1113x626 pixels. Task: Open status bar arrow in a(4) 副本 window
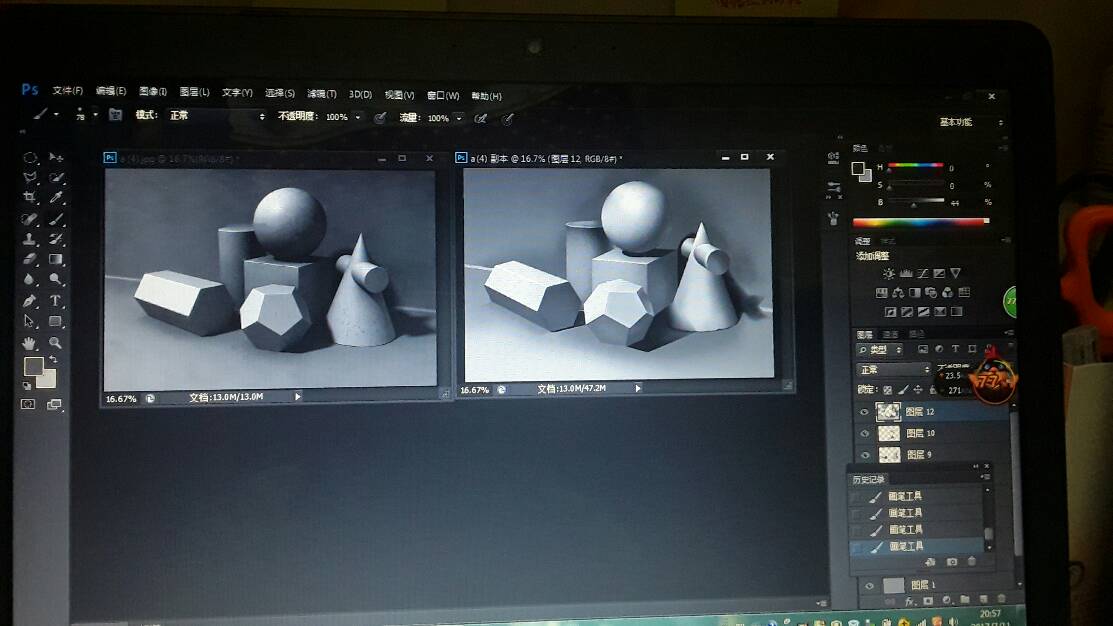[x=638, y=388]
